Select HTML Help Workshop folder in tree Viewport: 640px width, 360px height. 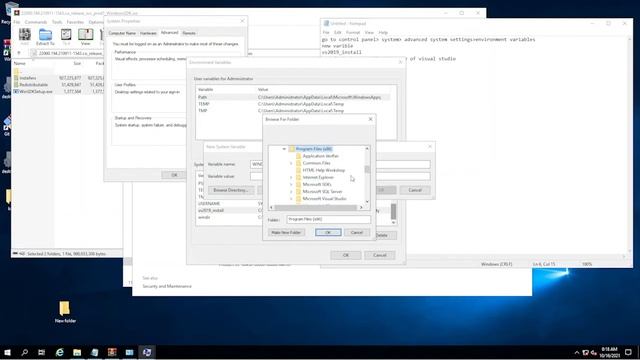tap(324, 170)
